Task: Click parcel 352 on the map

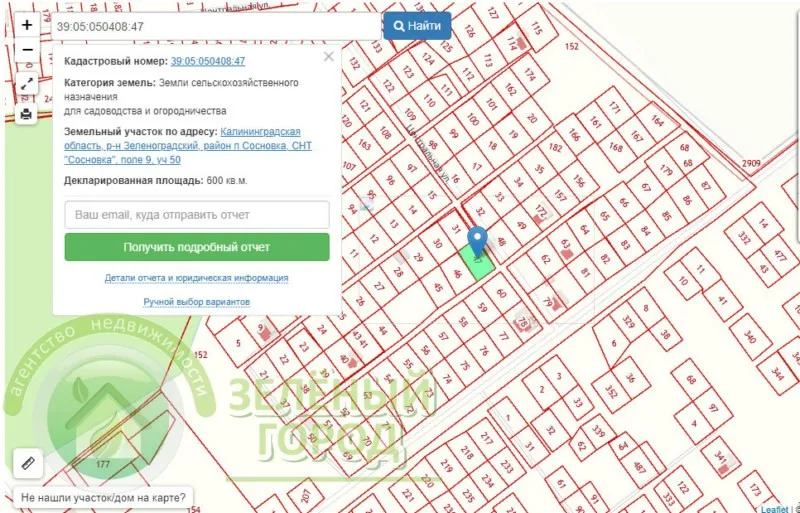Action: click(x=611, y=391)
